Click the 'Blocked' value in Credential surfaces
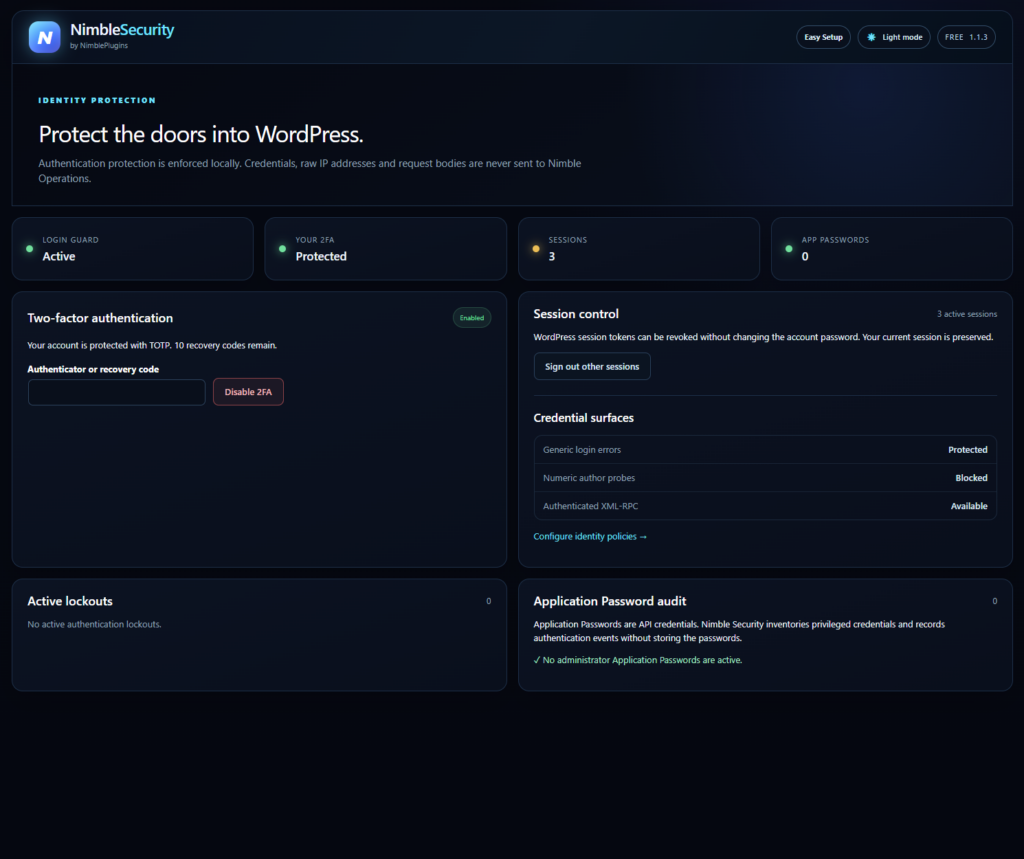The height and width of the screenshot is (859, 1024). tap(971, 478)
